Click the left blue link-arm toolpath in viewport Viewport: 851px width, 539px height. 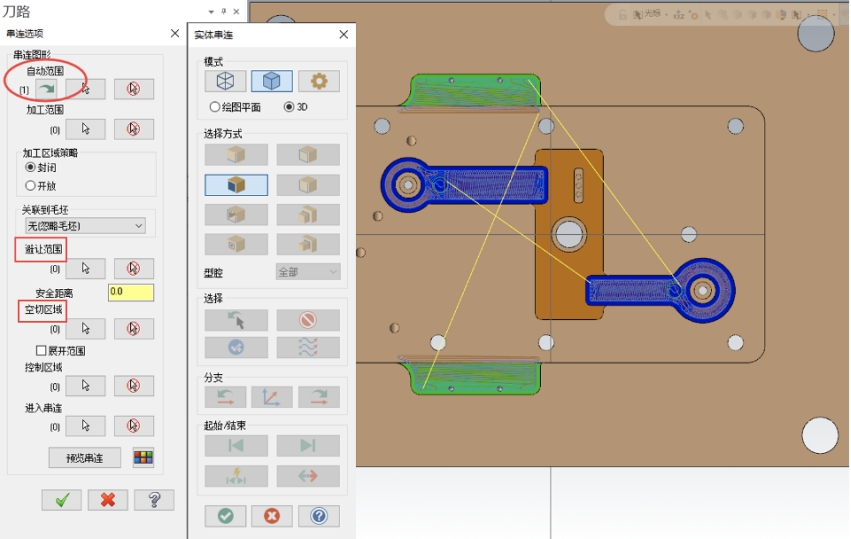(464, 185)
